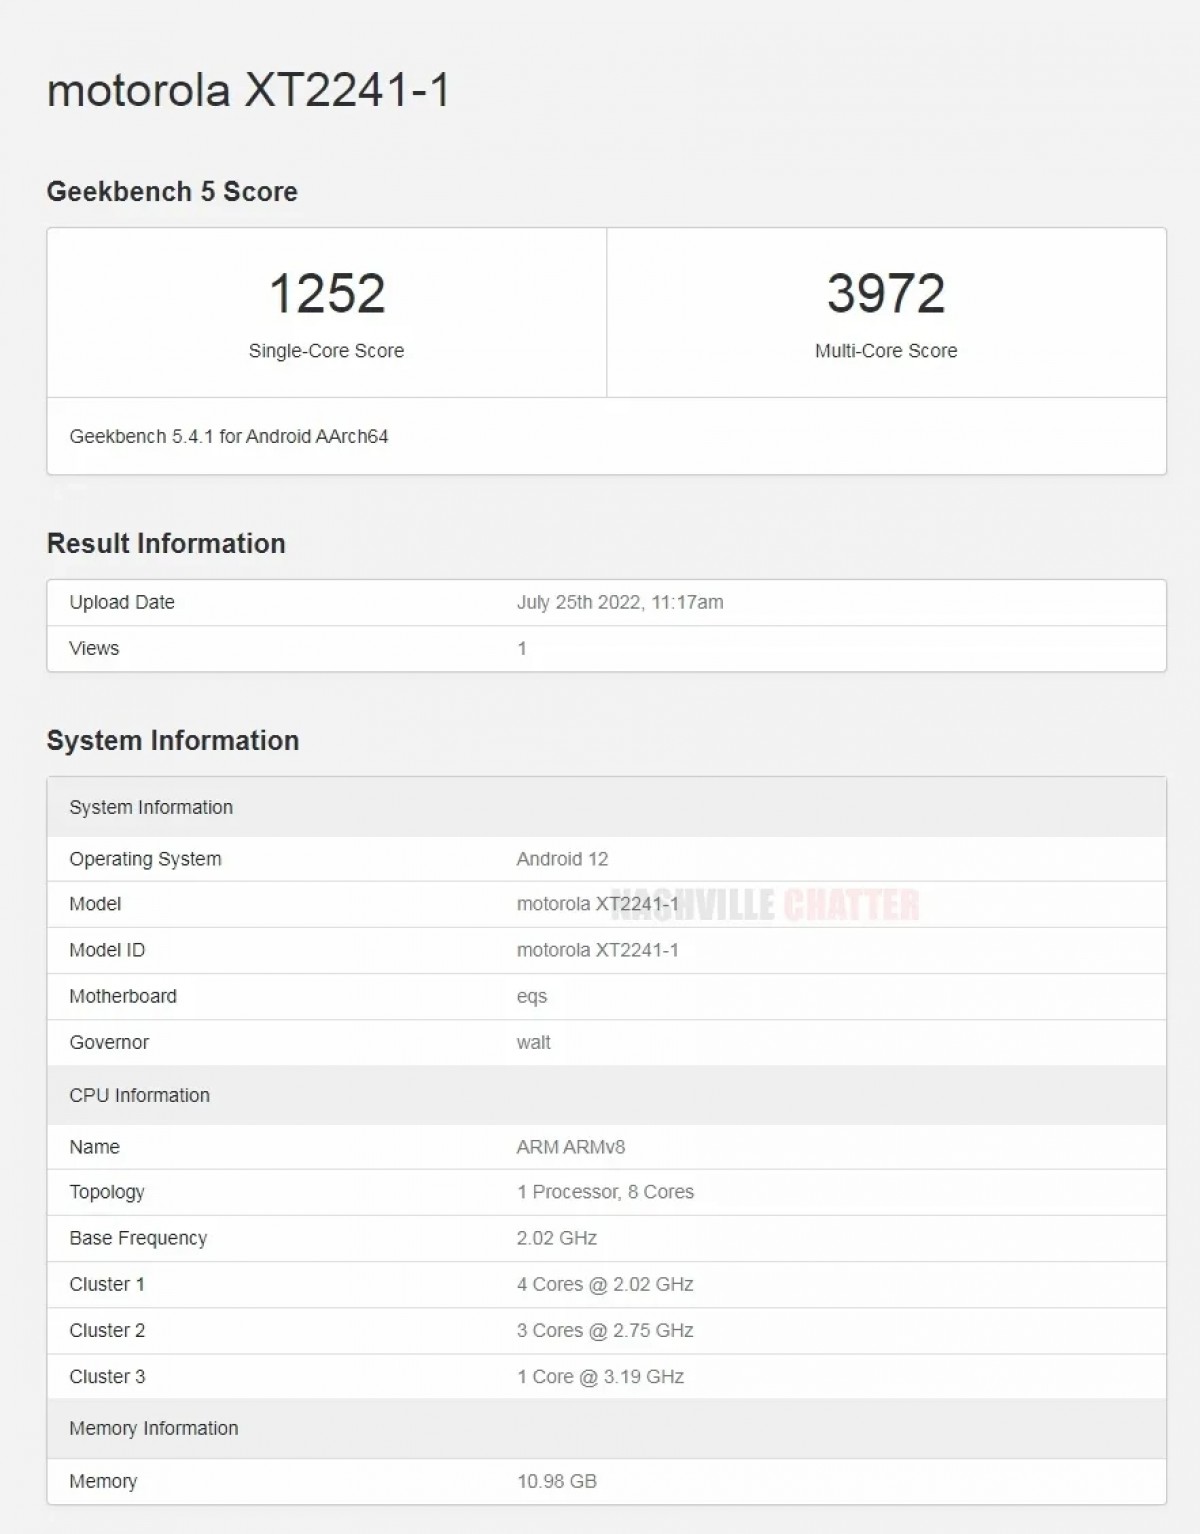Select the Motherboard eqs entry
The height and width of the screenshot is (1534, 1200).
tap(531, 996)
